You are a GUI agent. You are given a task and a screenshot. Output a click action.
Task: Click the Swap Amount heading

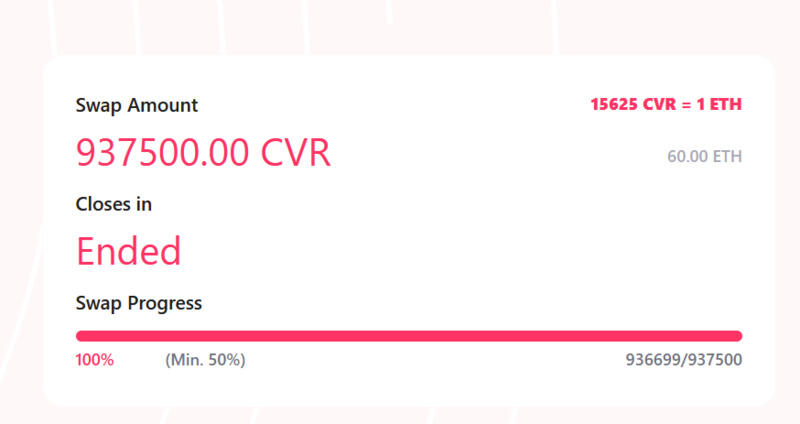click(x=137, y=105)
